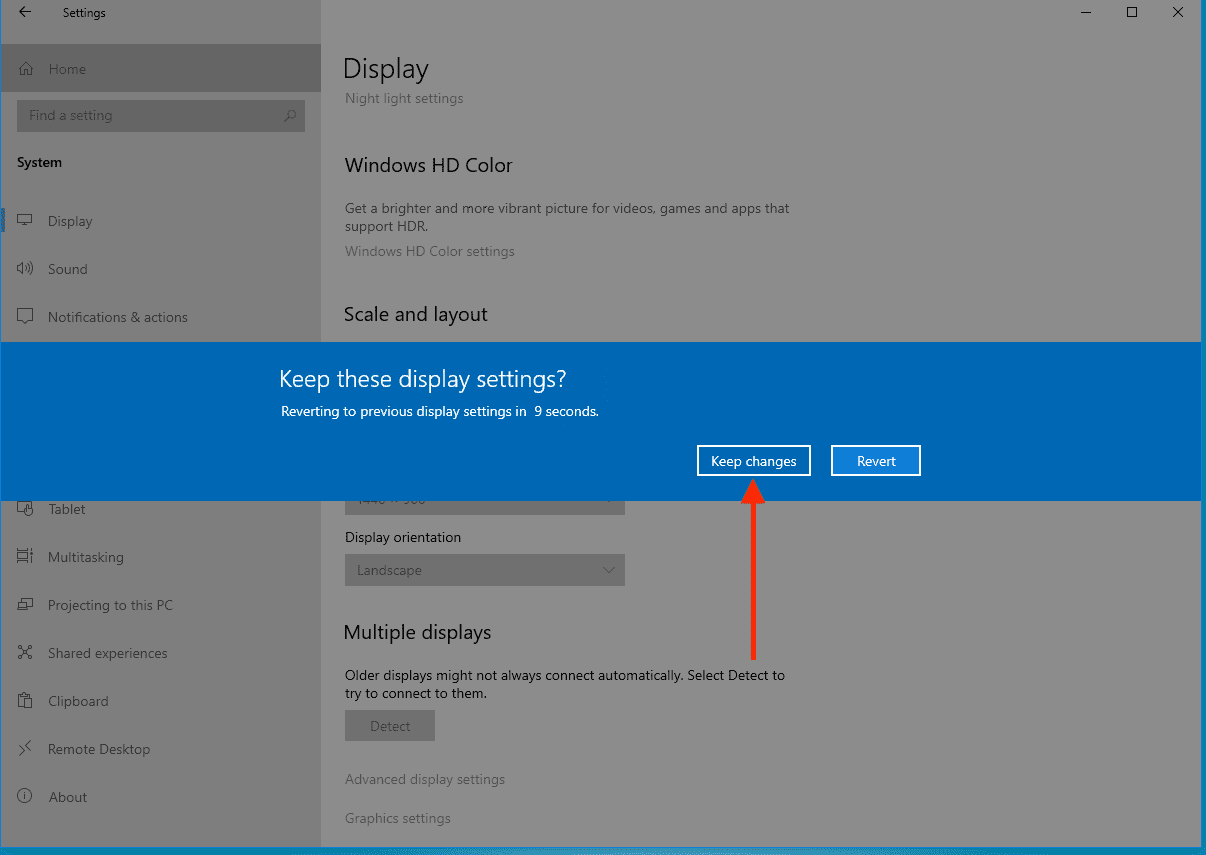1206x855 pixels.
Task: Select the Sound icon in the sidebar
Action: click(x=25, y=268)
